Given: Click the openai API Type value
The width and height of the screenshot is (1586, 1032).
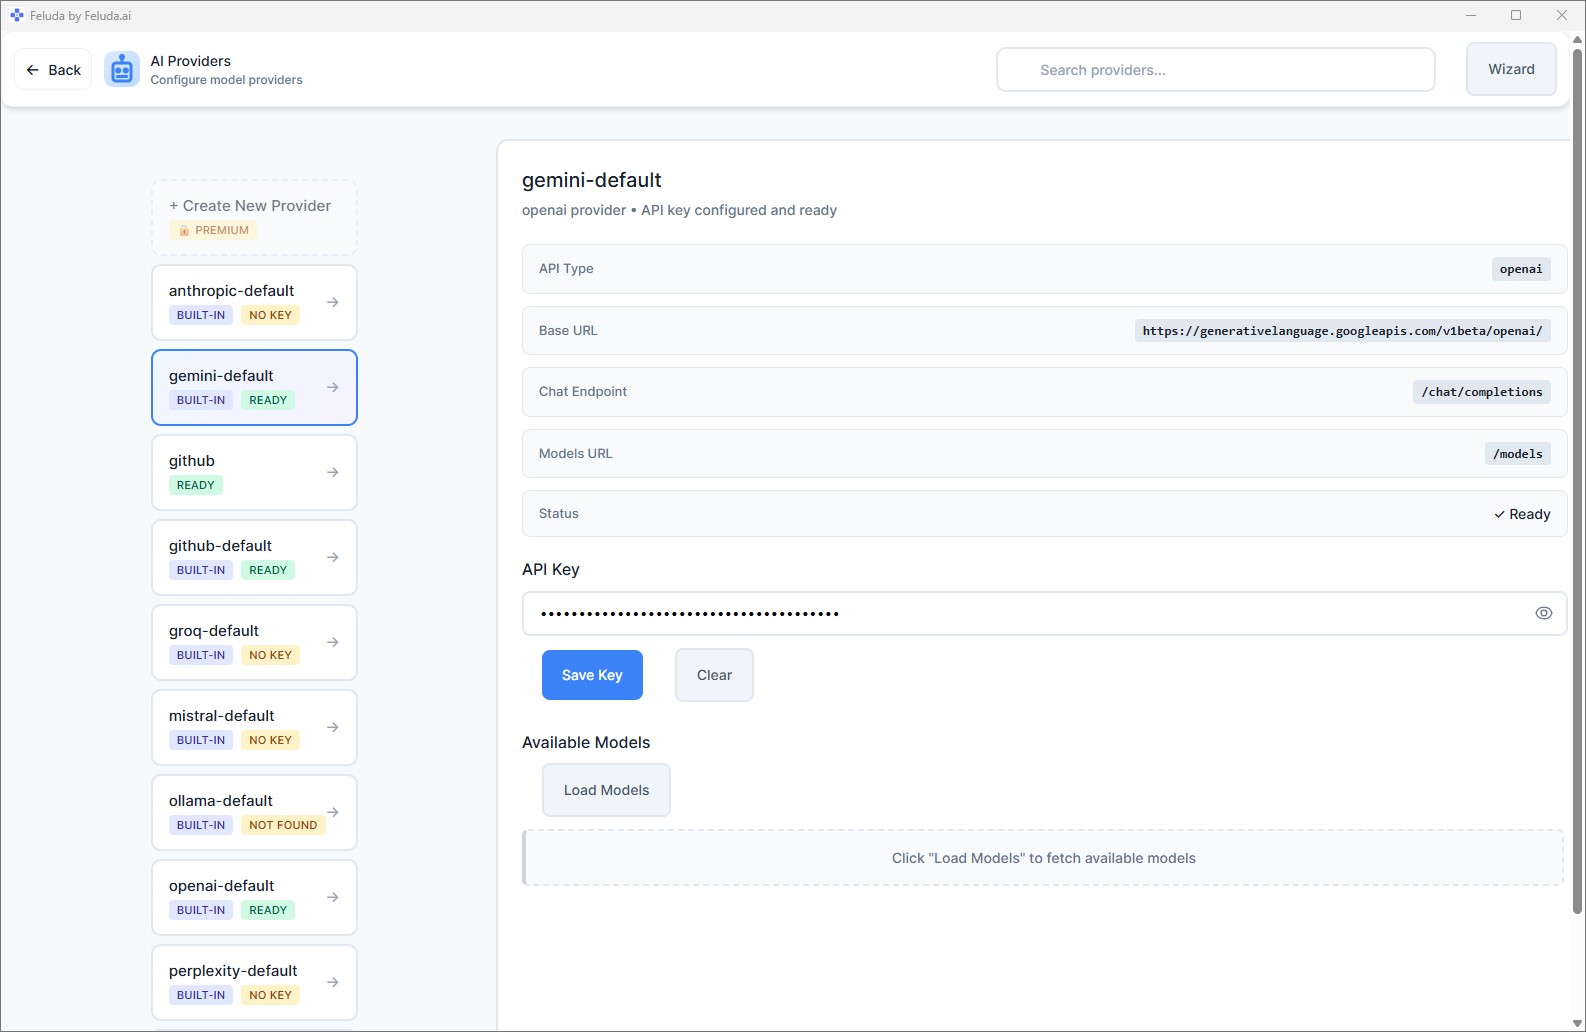Looking at the screenshot, I should (x=1521, y=269).
